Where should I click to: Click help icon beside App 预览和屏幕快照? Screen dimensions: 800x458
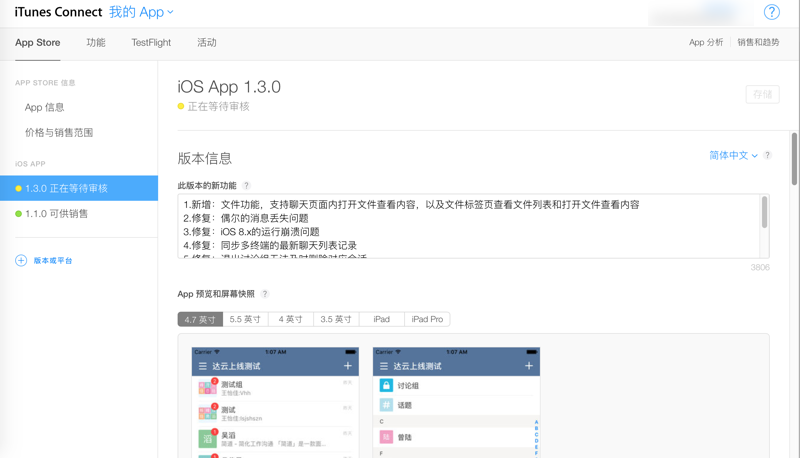264,294
